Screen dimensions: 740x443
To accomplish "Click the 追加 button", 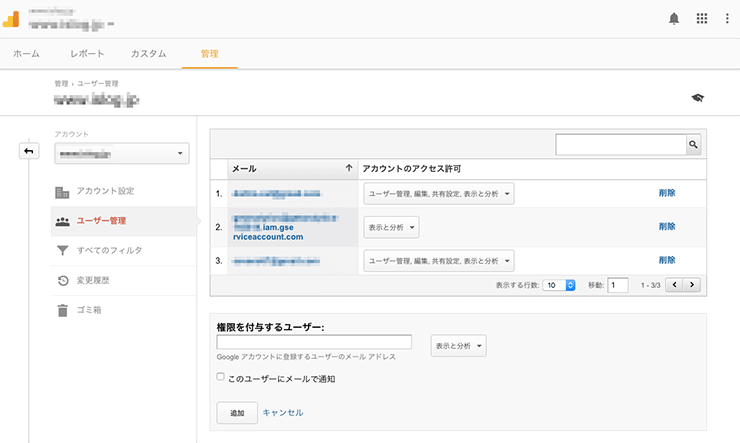I will 237,413.
